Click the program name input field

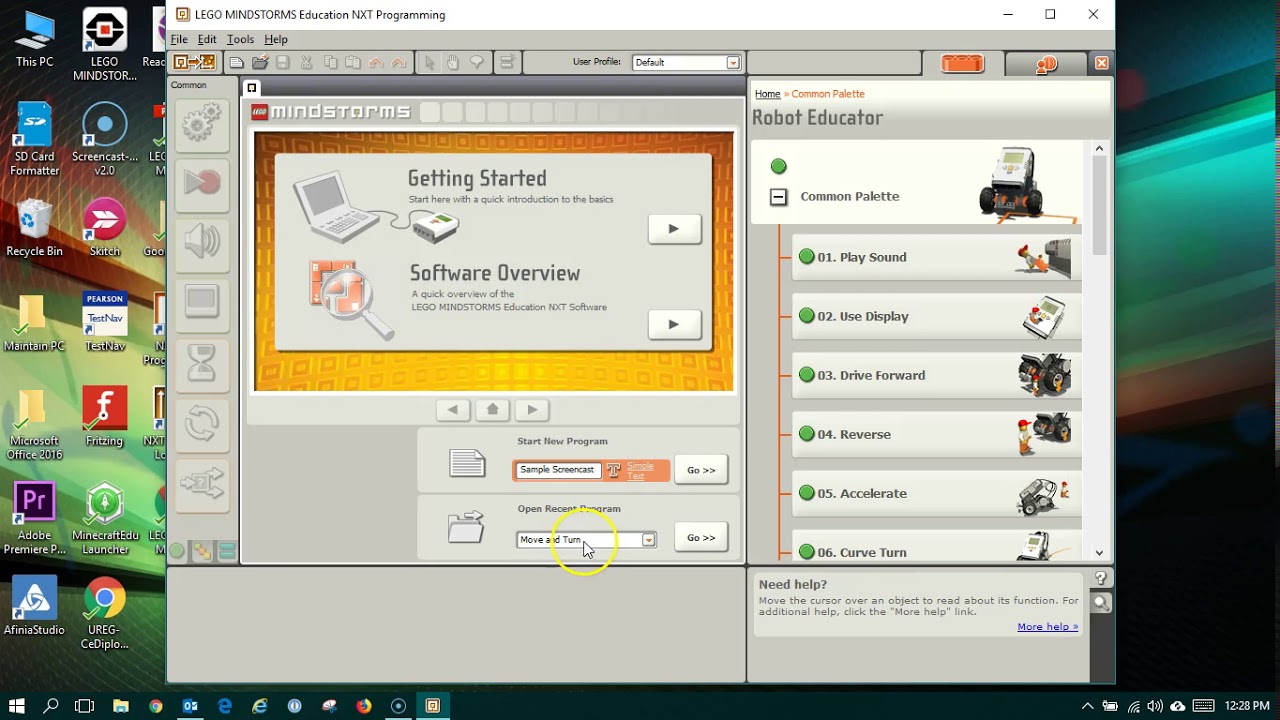pyautogui.click(x=557, y=470)
